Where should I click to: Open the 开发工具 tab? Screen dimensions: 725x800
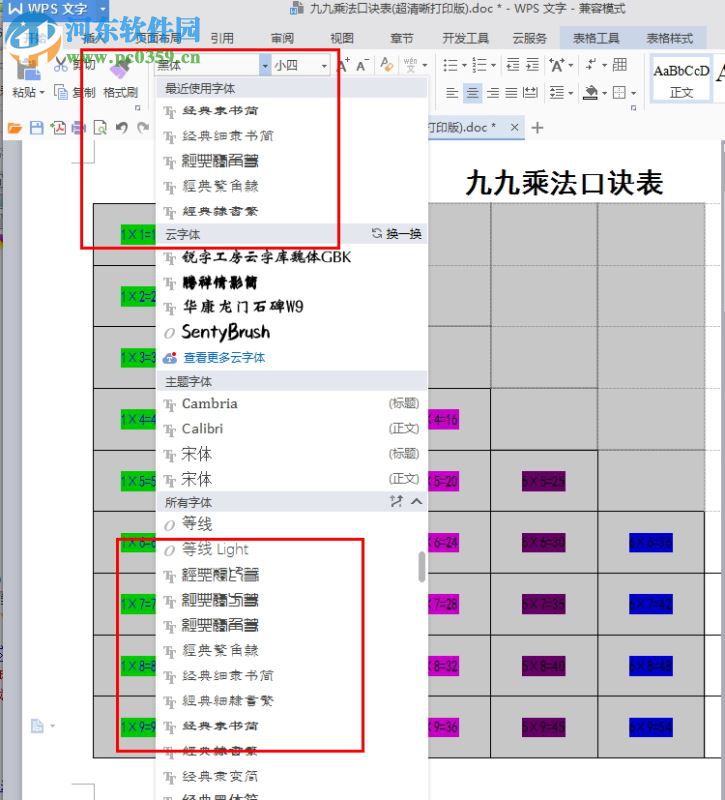(465, 38)
